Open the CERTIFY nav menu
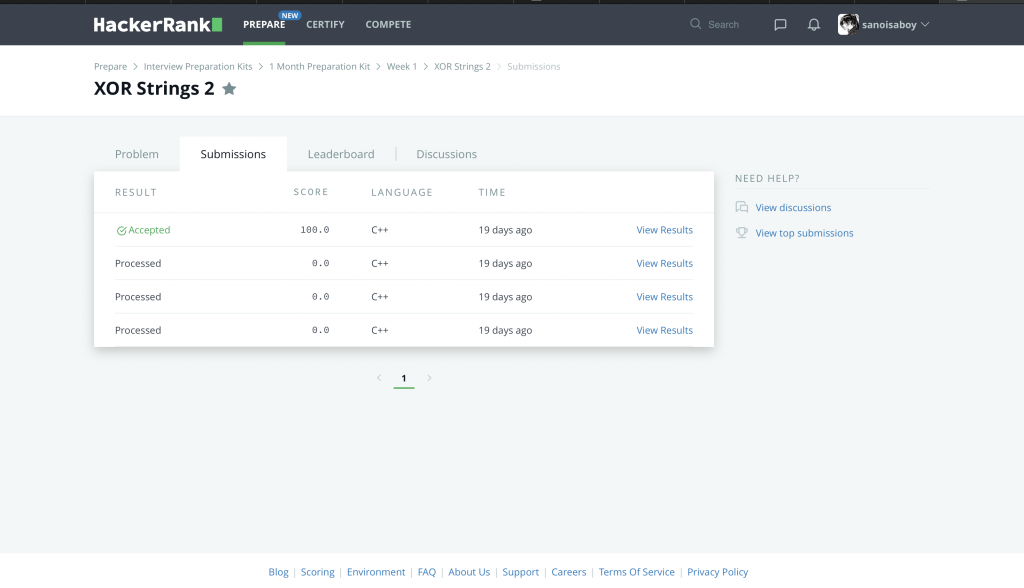This screenshot has width=1024, height=588. tap(325, 25)
